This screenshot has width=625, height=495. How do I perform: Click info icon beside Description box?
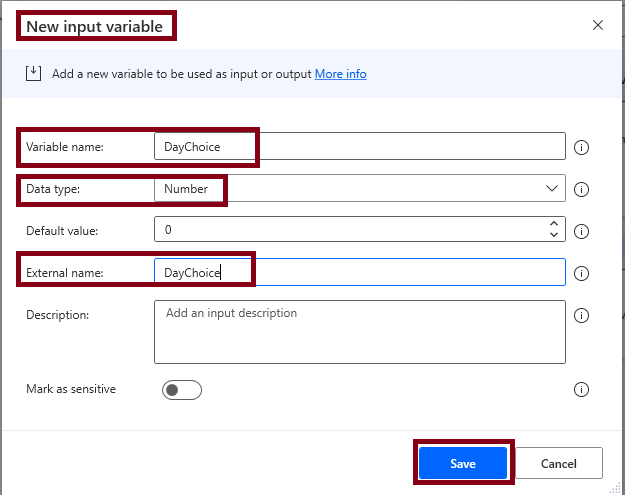point(581,315)
